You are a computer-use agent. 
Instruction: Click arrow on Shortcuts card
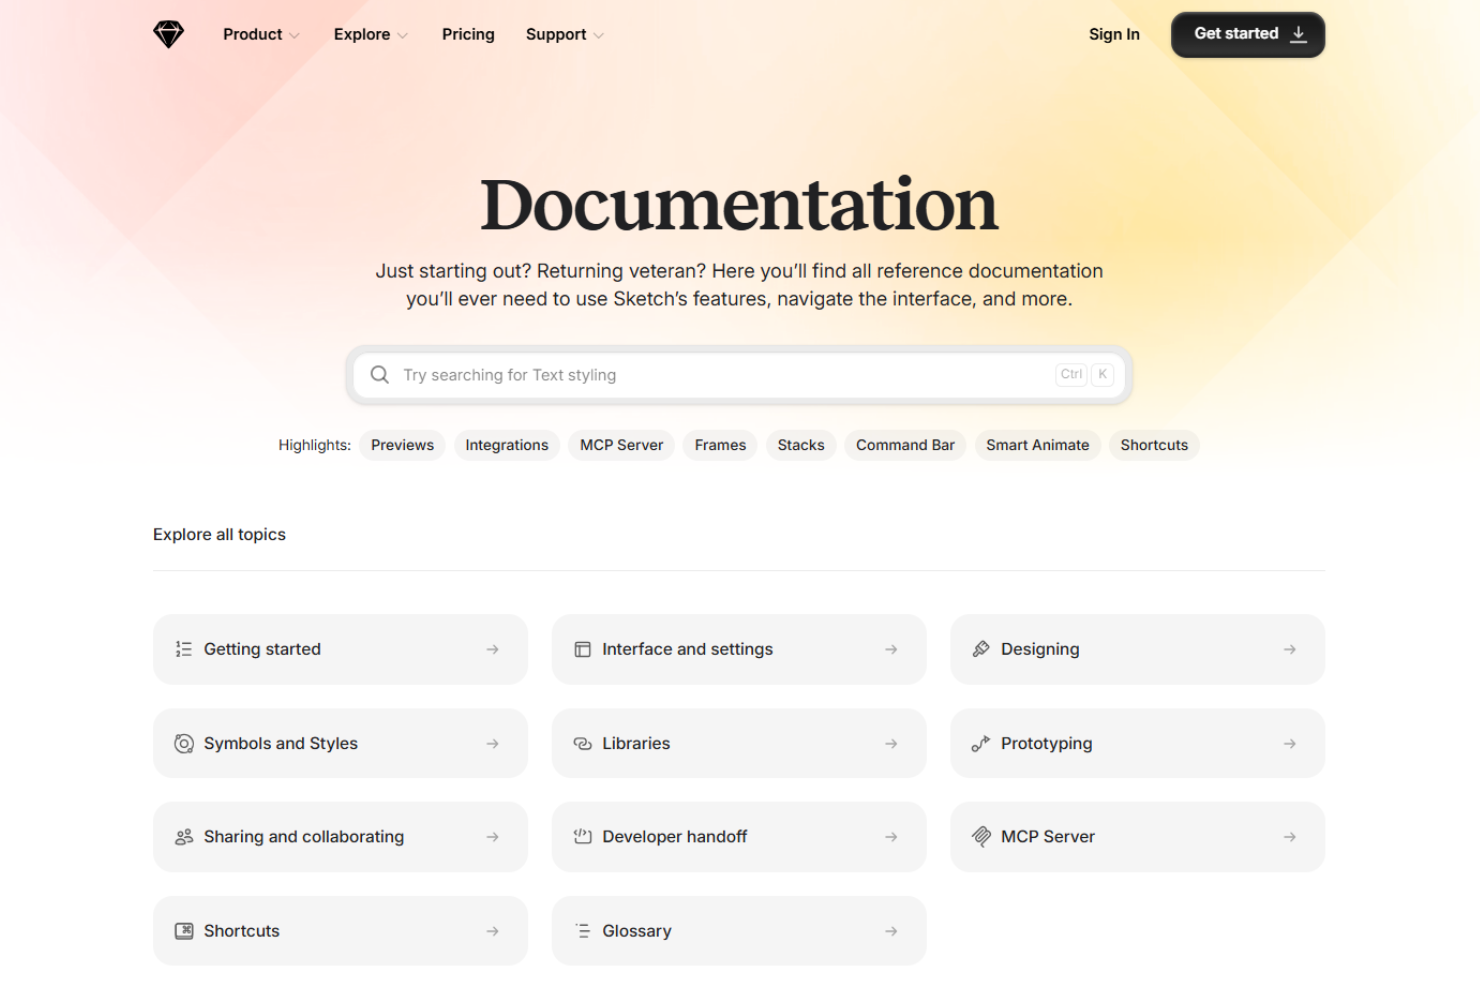pyautogui.click(x=493, y=931)
